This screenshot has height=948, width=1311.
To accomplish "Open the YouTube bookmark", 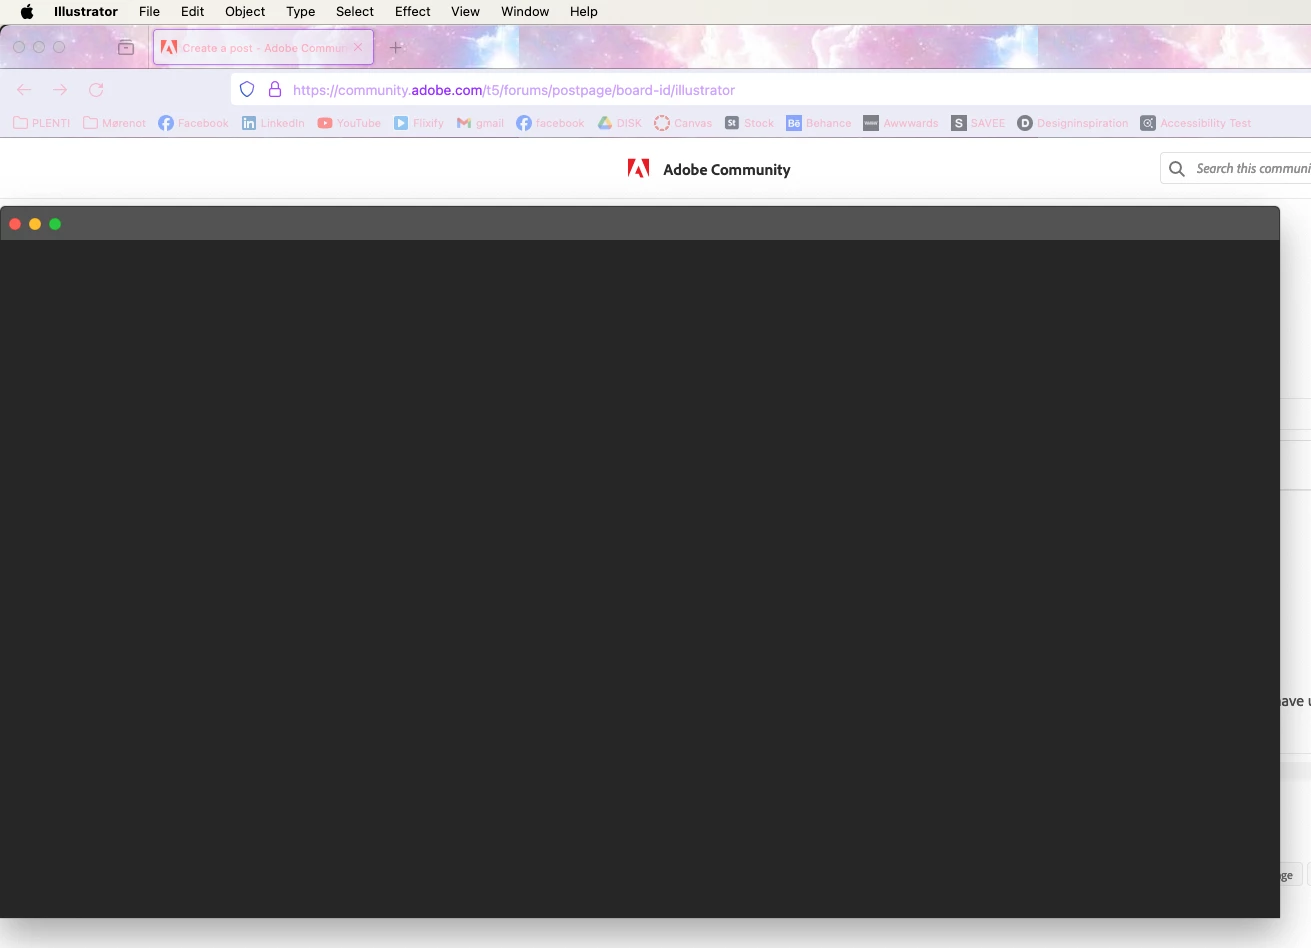I will (349, 123).
